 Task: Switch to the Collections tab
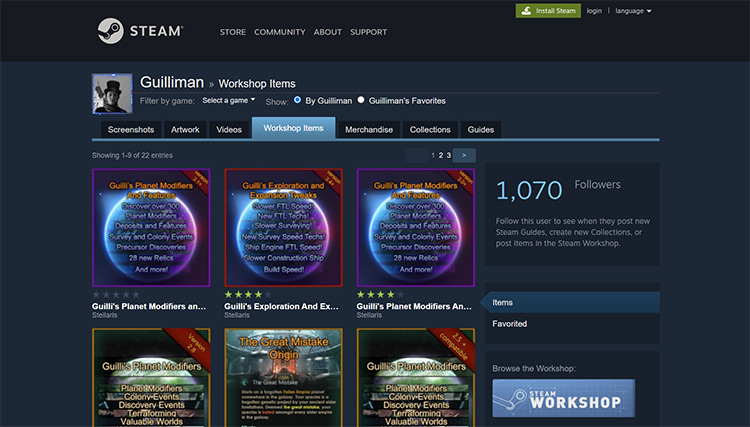tap(430, 130)
